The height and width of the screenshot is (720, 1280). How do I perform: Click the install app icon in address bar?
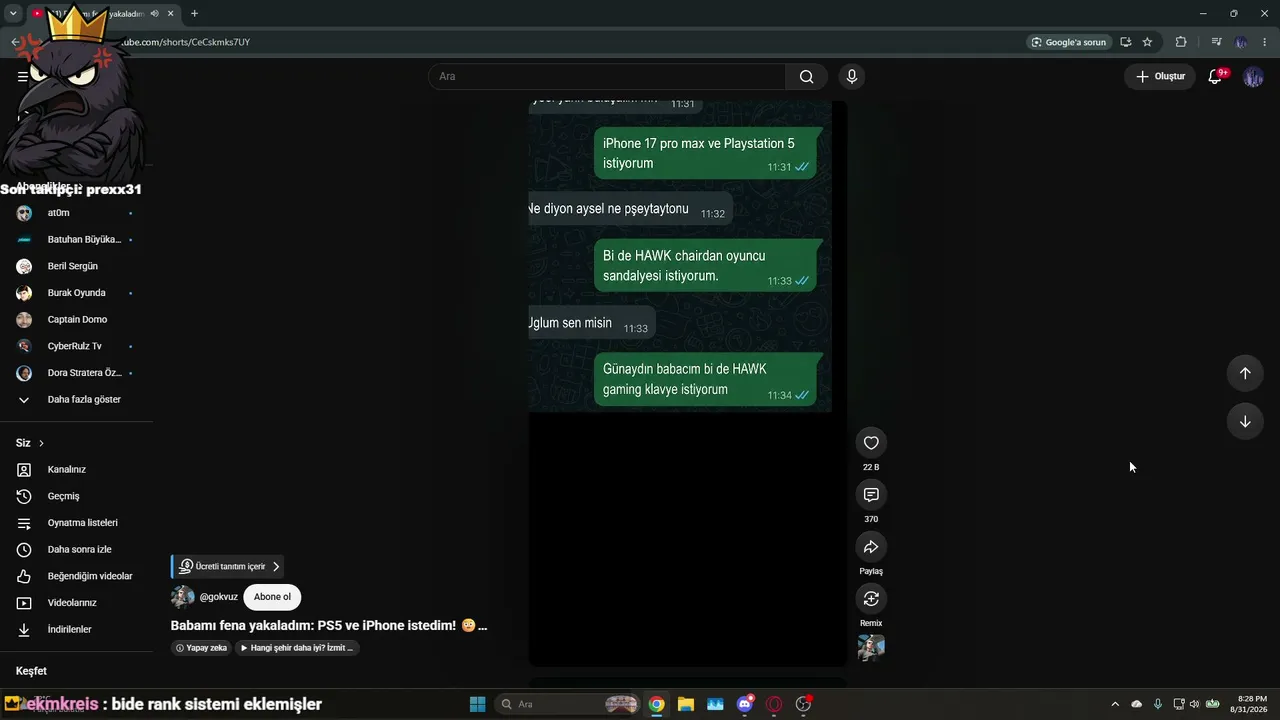click(1126, 42)
